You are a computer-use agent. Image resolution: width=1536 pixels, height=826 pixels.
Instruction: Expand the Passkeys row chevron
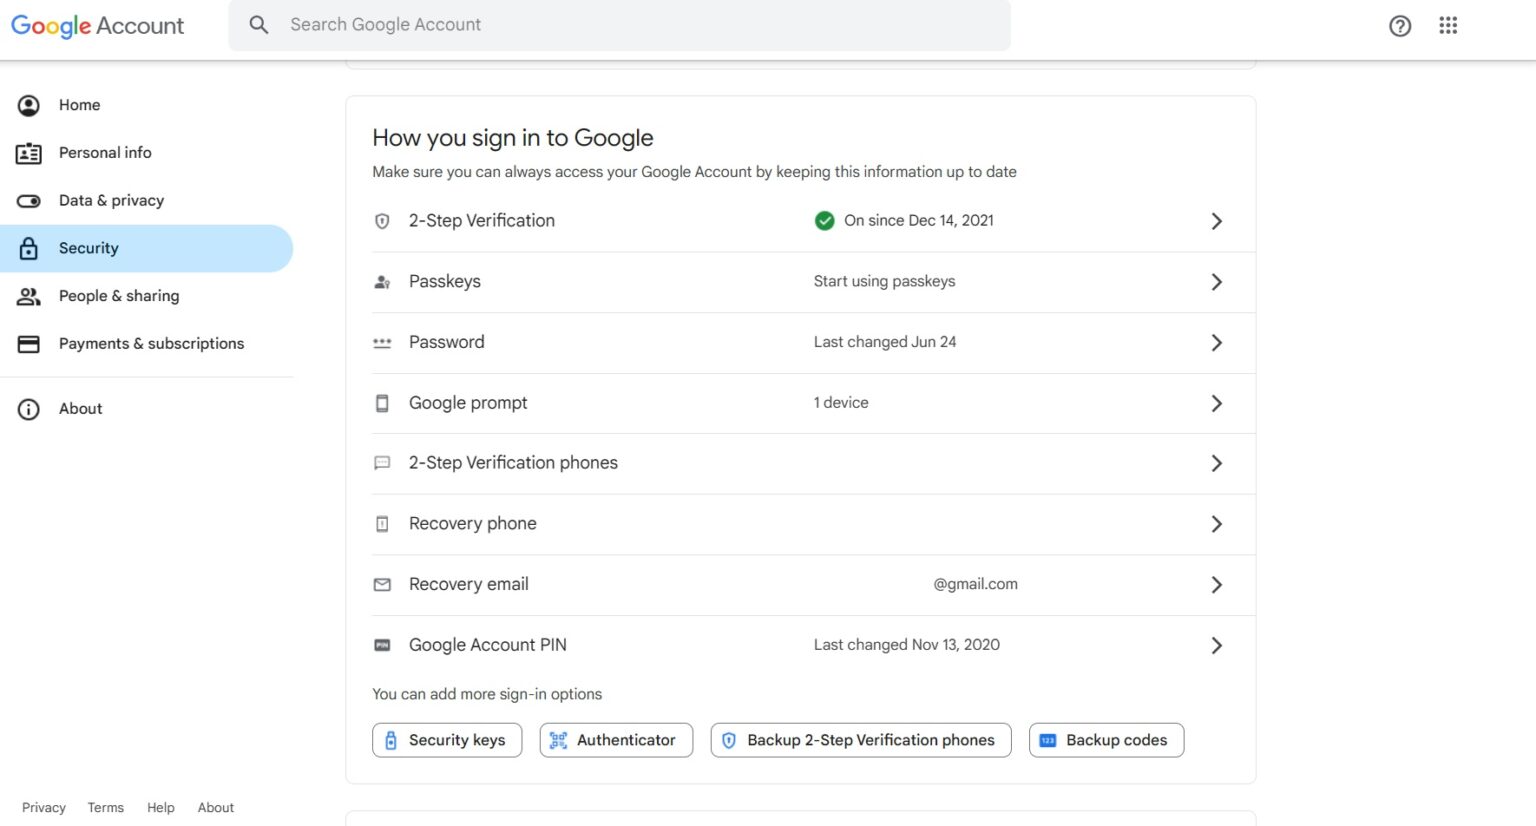coord(1217,282)
